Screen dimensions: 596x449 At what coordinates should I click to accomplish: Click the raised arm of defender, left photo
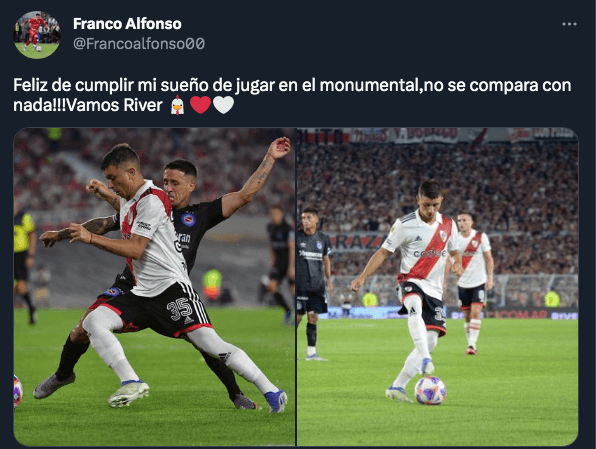(x=257, y=175)
